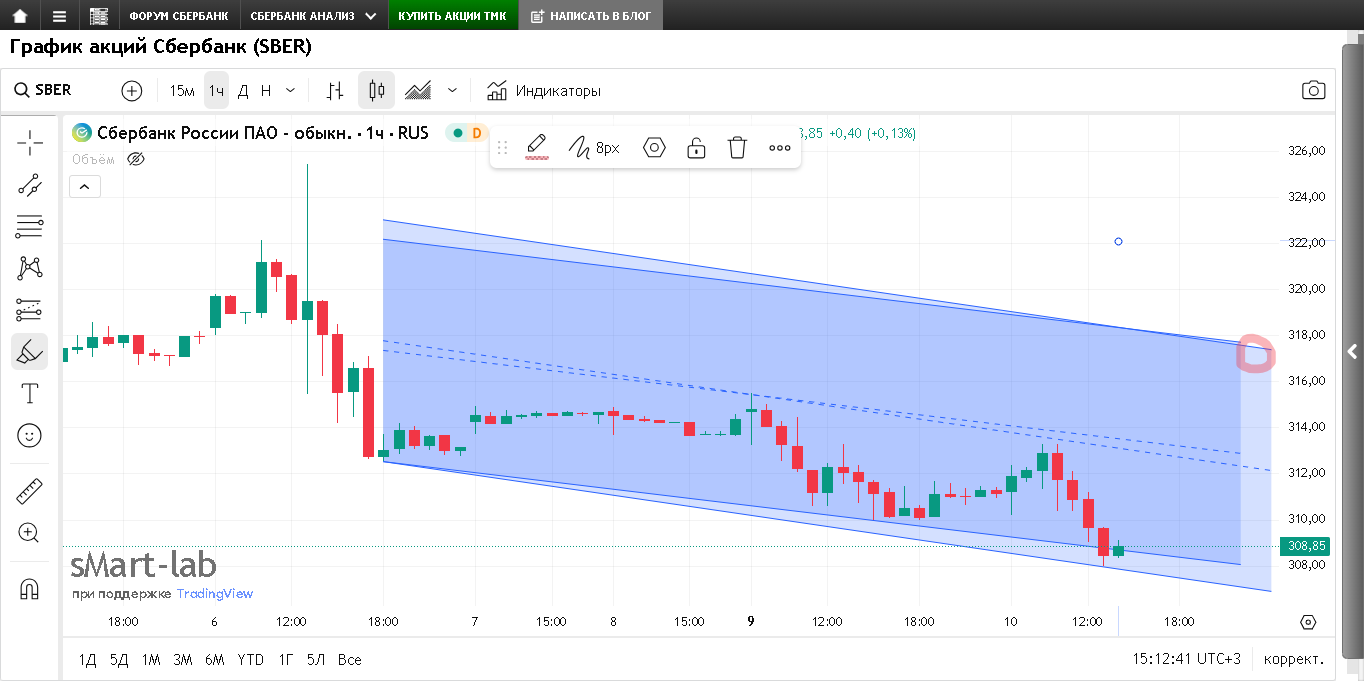Select the geometric patterns tool

pyautogui.click(x=30, y=268)
